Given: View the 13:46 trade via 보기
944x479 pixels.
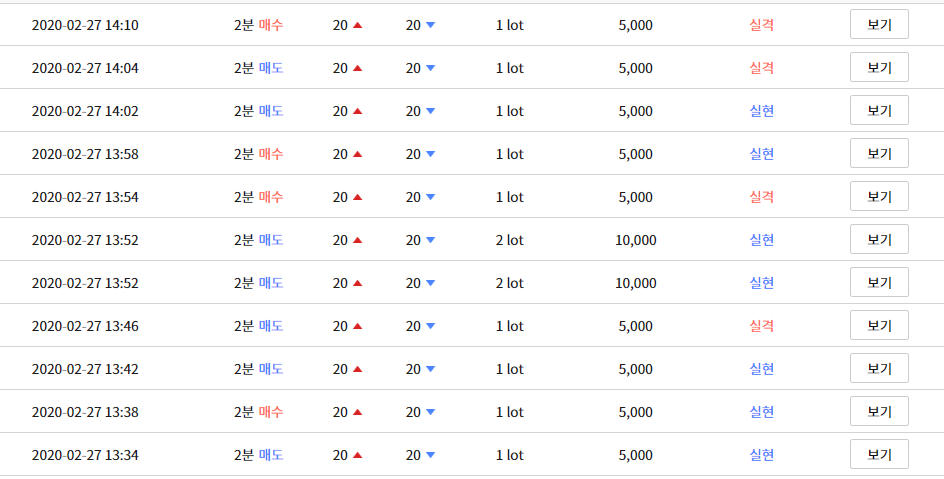Looking at the screenshot, I should (x=879, y=326).
